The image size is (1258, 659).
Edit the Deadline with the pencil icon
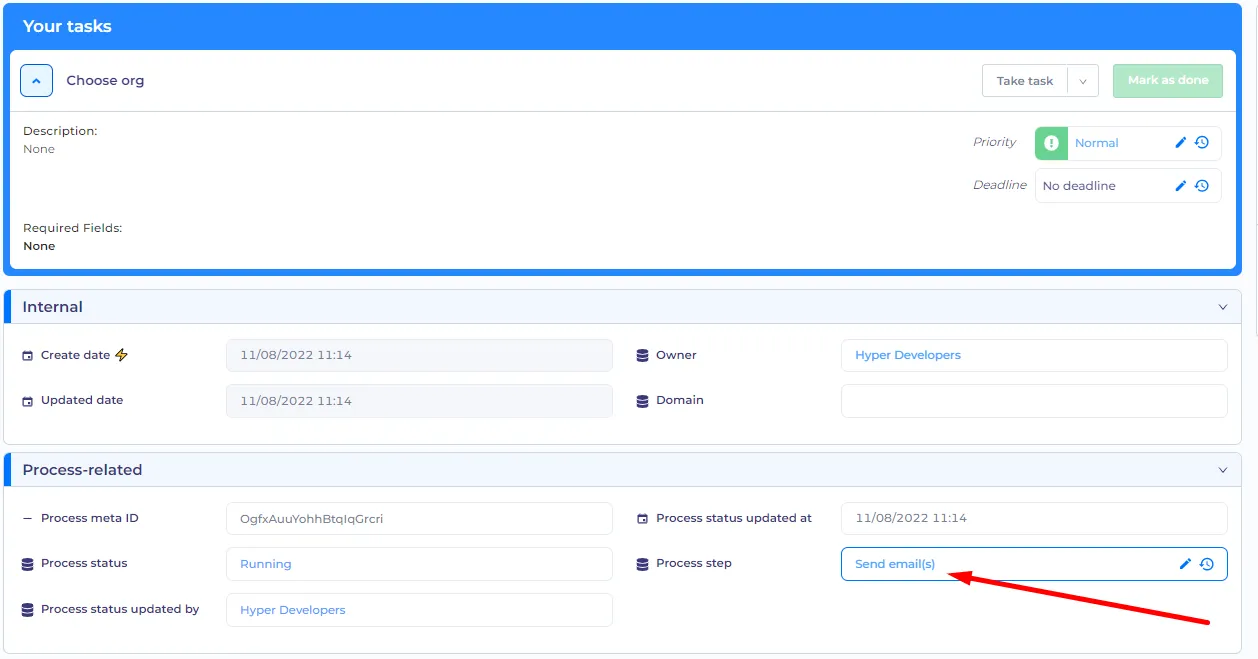pos(1181,186)
